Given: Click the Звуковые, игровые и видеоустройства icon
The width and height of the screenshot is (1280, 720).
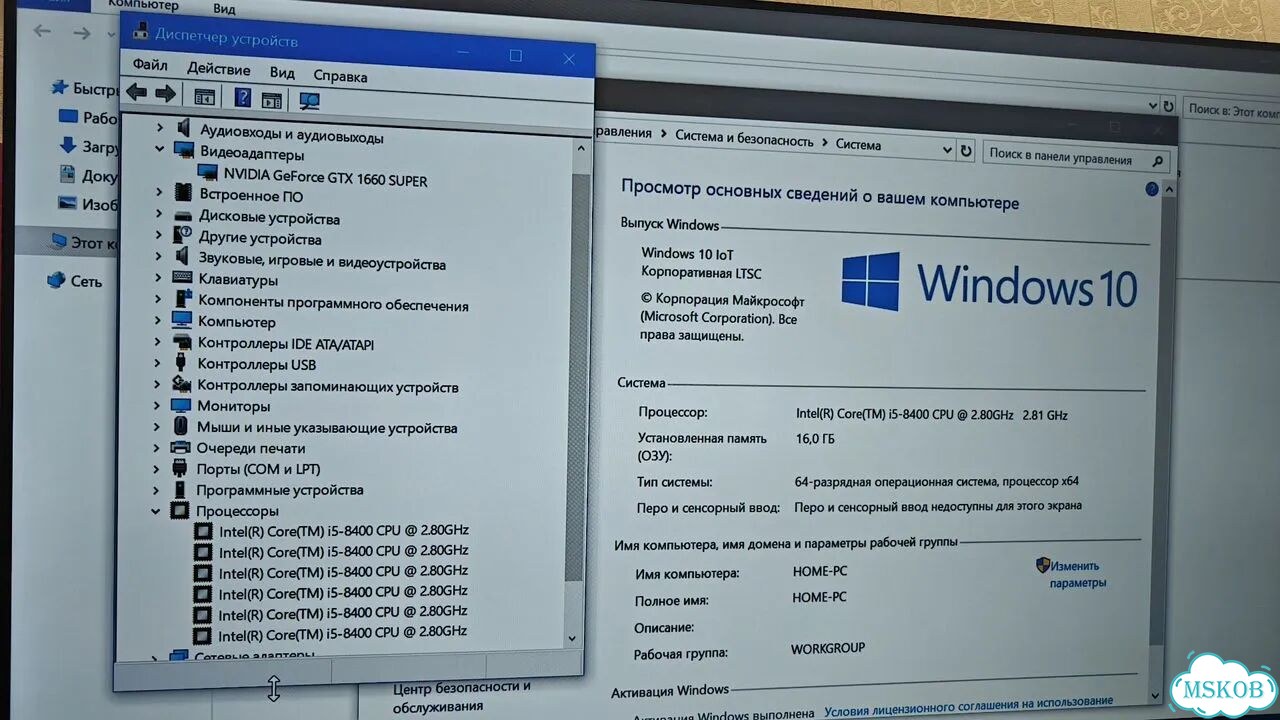Looking at the screenshot, I should click(x=182, y=257).
